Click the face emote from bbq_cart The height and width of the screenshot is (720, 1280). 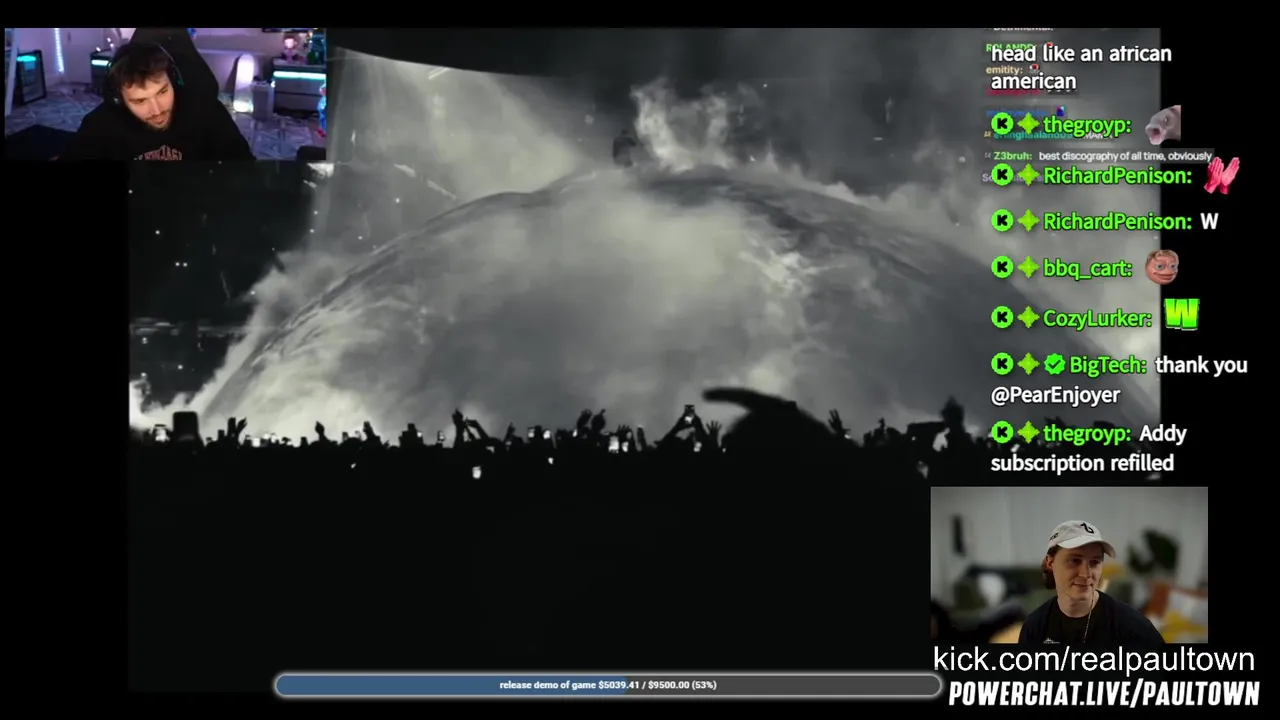(x=1161, y=267)
